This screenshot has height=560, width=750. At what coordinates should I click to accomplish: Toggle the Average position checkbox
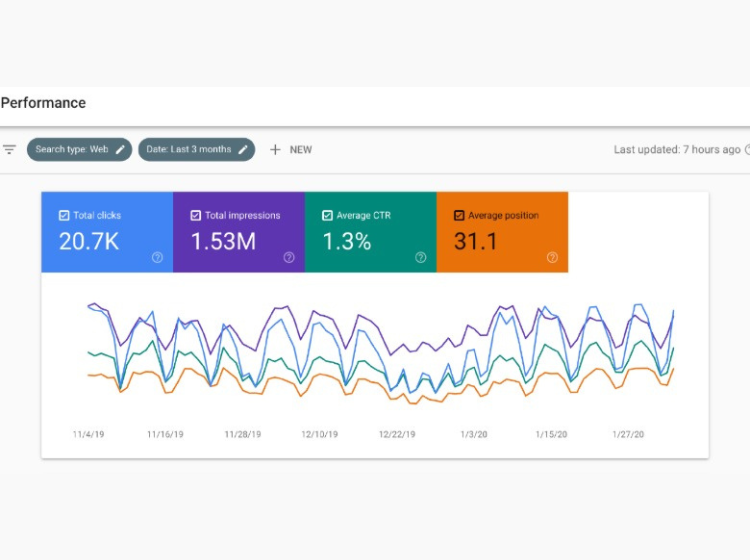(x=459, y=215)
